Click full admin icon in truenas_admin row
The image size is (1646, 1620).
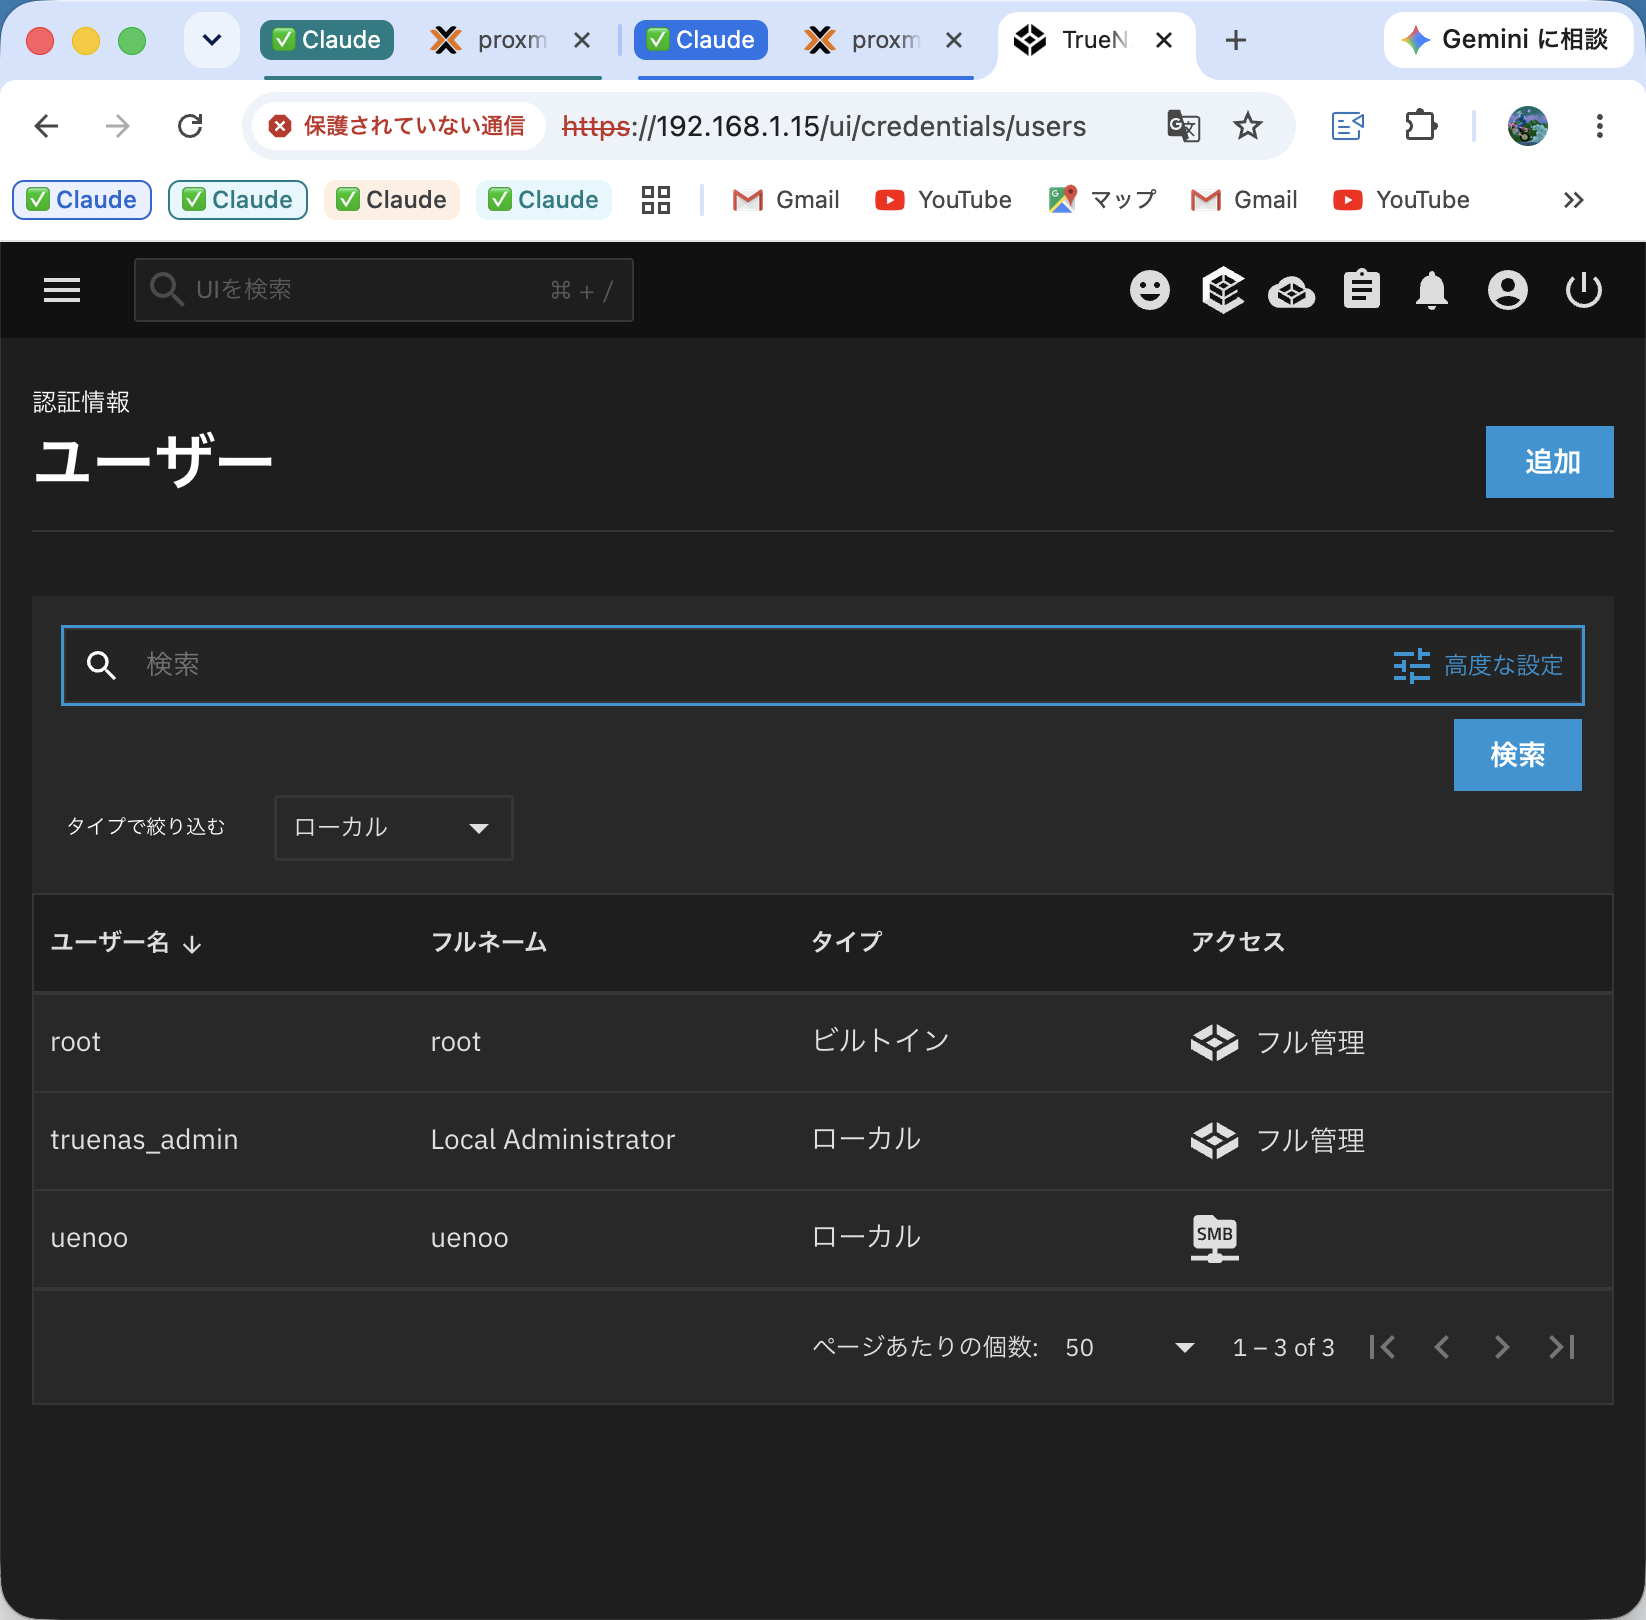click(x=1215, y=1140)
